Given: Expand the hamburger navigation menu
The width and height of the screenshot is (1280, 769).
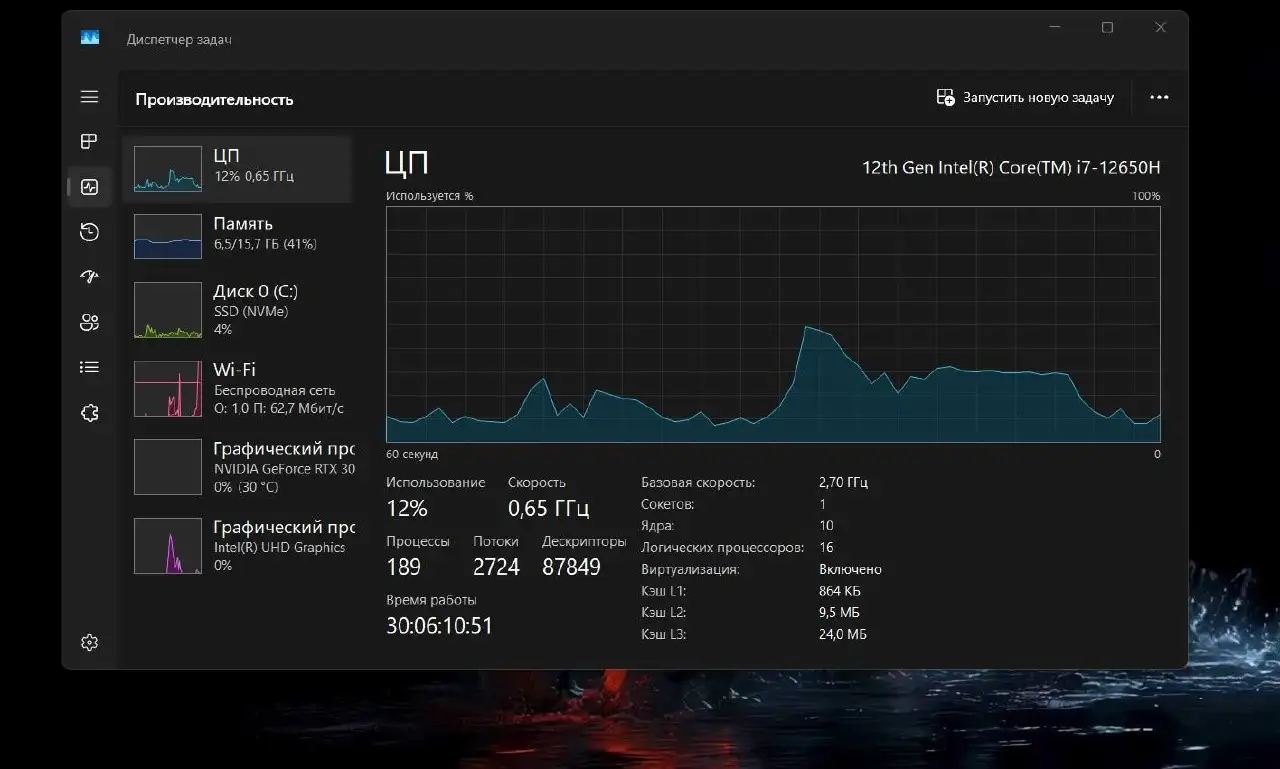Looking at the screenshot, I should (x=90, y=97).
